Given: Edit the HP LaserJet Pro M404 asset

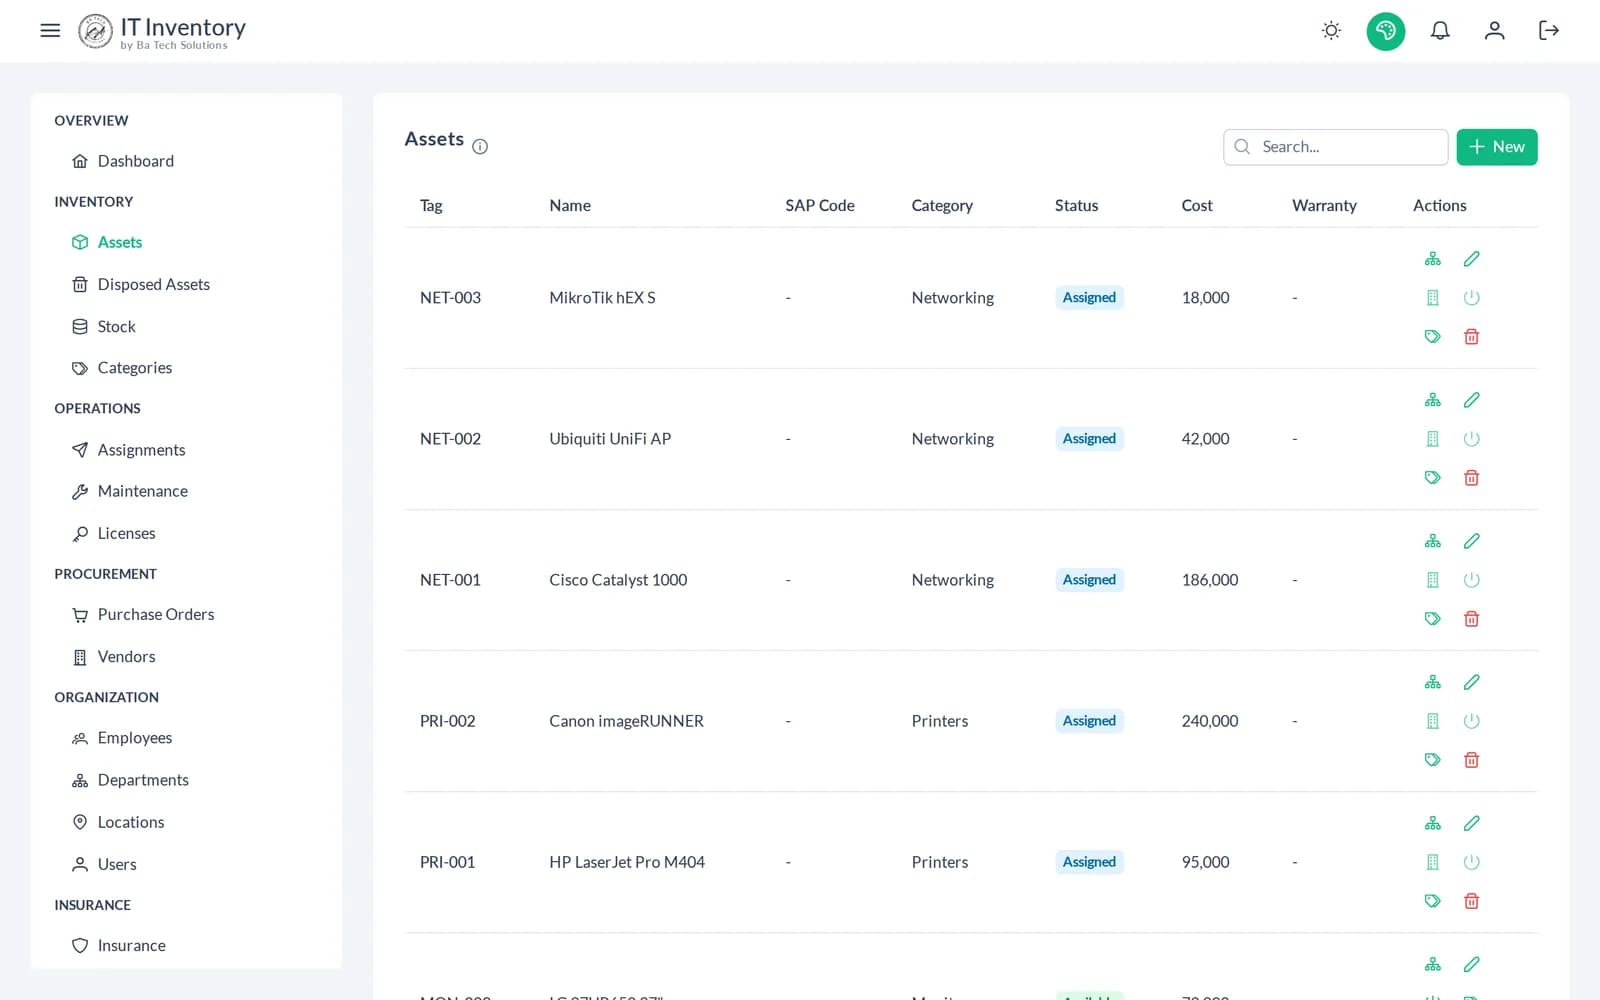Looking at the screenshot, I should [1471, 823].
